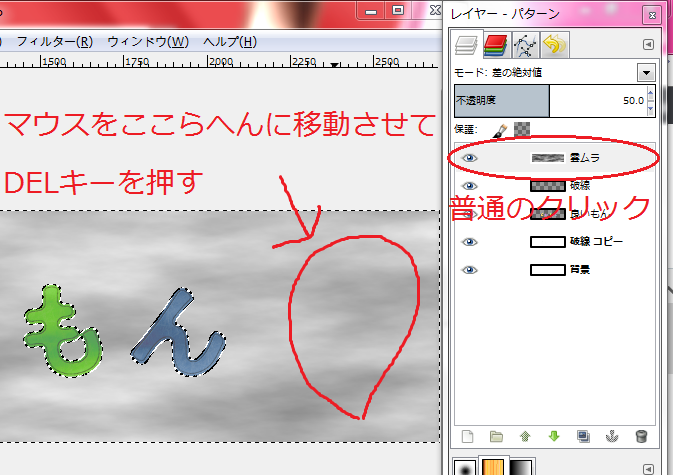Anchor the floating layer with the anchor icon
The width and height of the screenshot is (673, 475).
[x=612, y=437]
